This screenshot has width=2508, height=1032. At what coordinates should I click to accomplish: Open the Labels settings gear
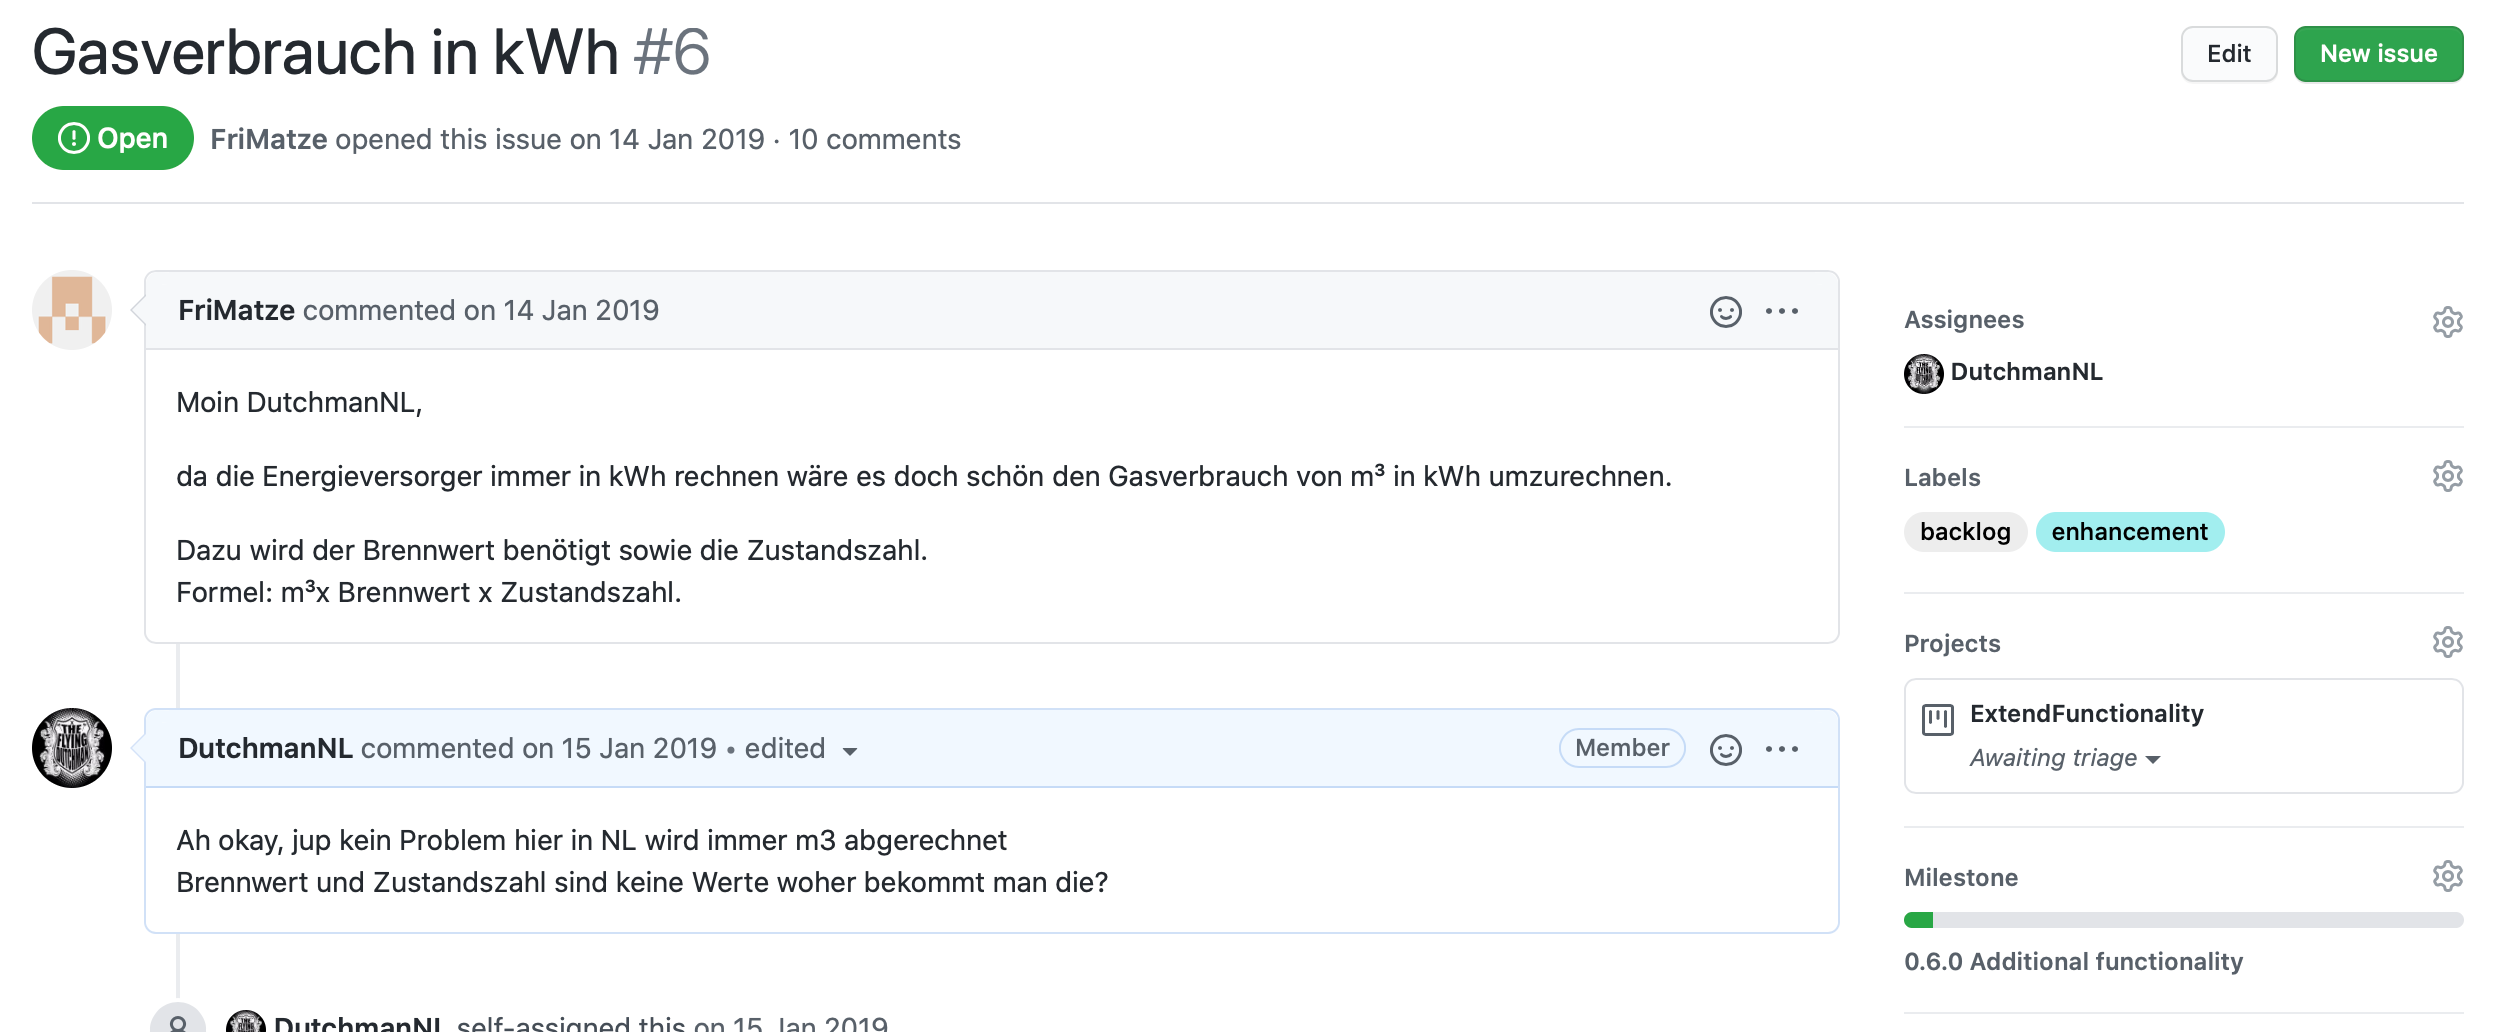click(2446, 476)
